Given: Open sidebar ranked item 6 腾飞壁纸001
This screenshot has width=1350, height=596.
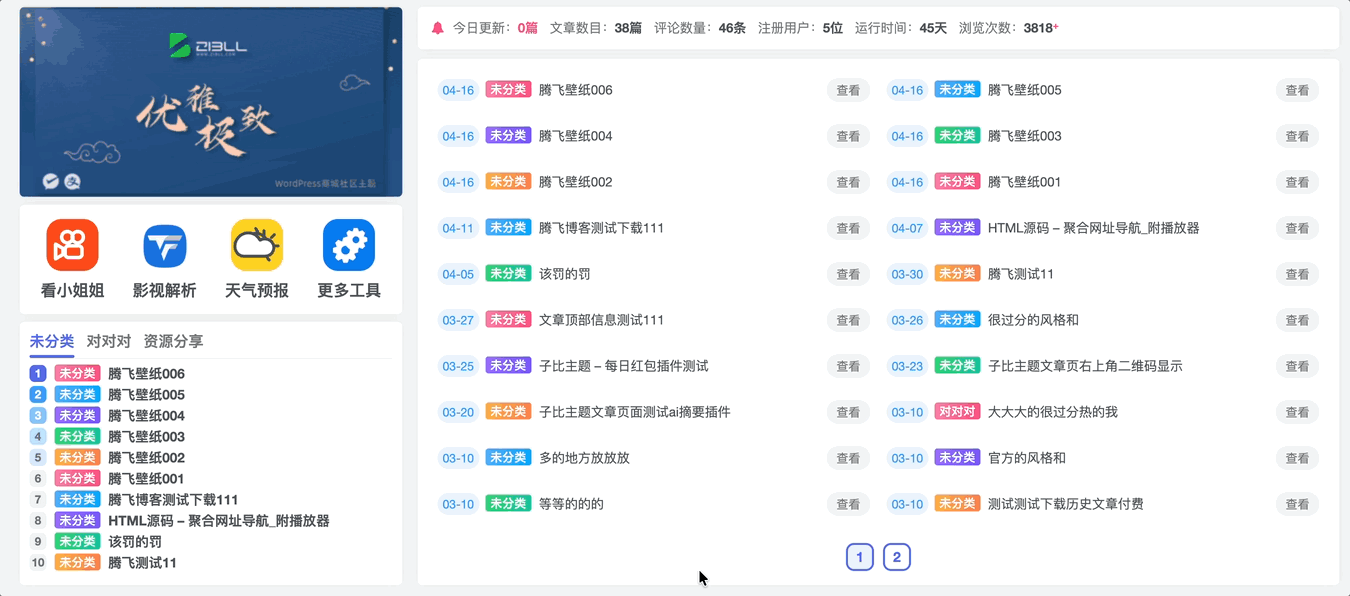Looking at the screenshot, I should [x=146, y=478].
